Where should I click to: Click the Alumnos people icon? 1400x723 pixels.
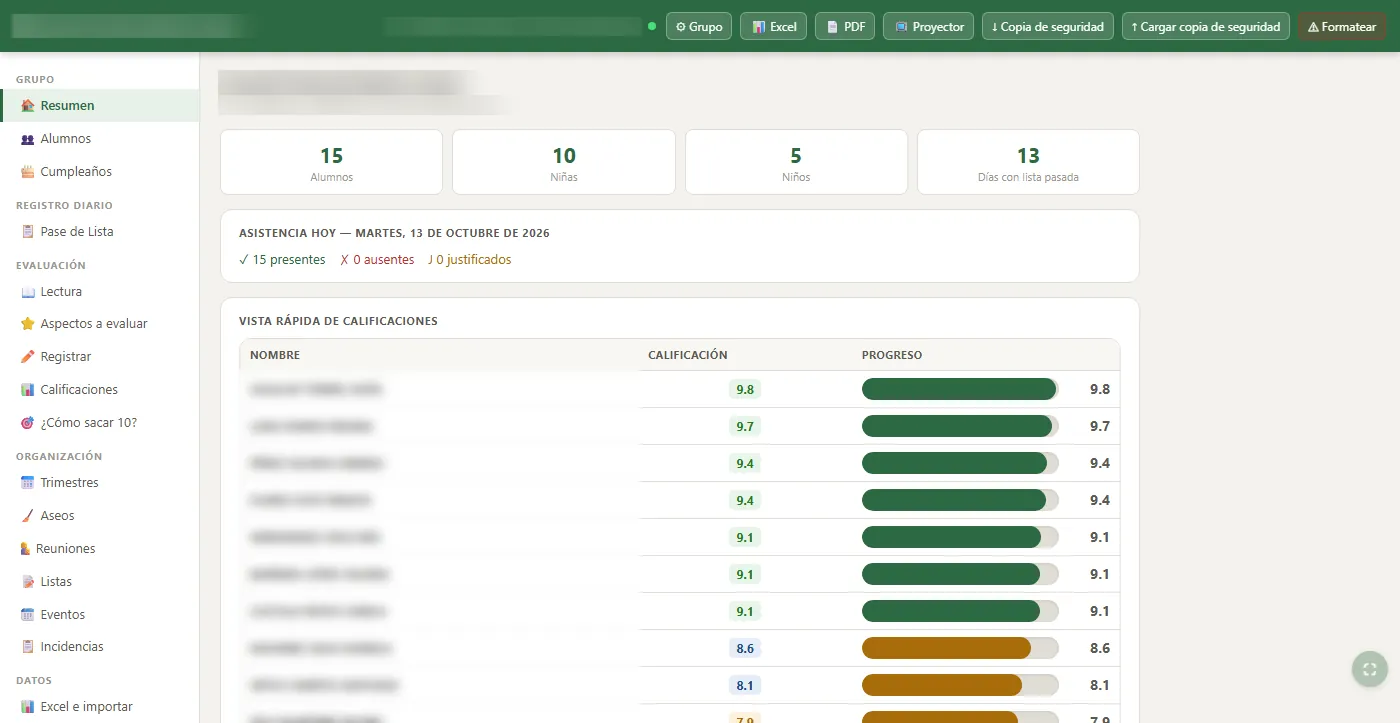coord(28,139)
